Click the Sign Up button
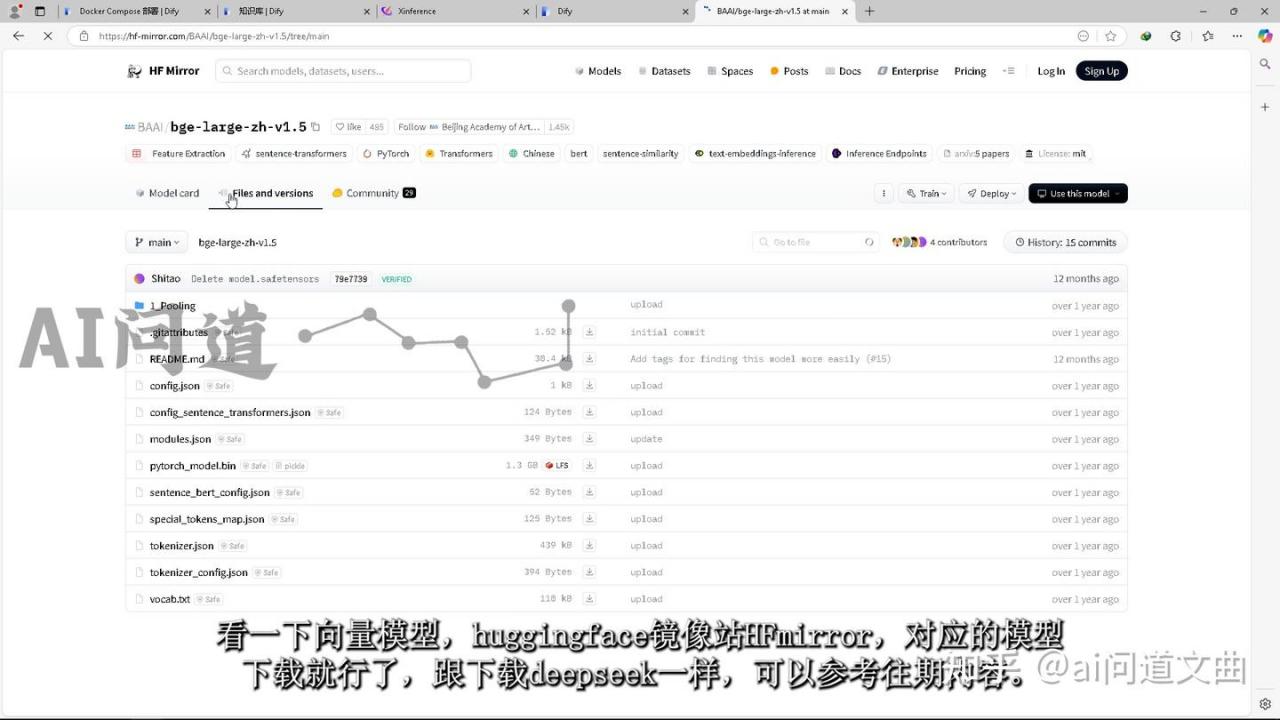The image size is (1280, 720). 1101,71
